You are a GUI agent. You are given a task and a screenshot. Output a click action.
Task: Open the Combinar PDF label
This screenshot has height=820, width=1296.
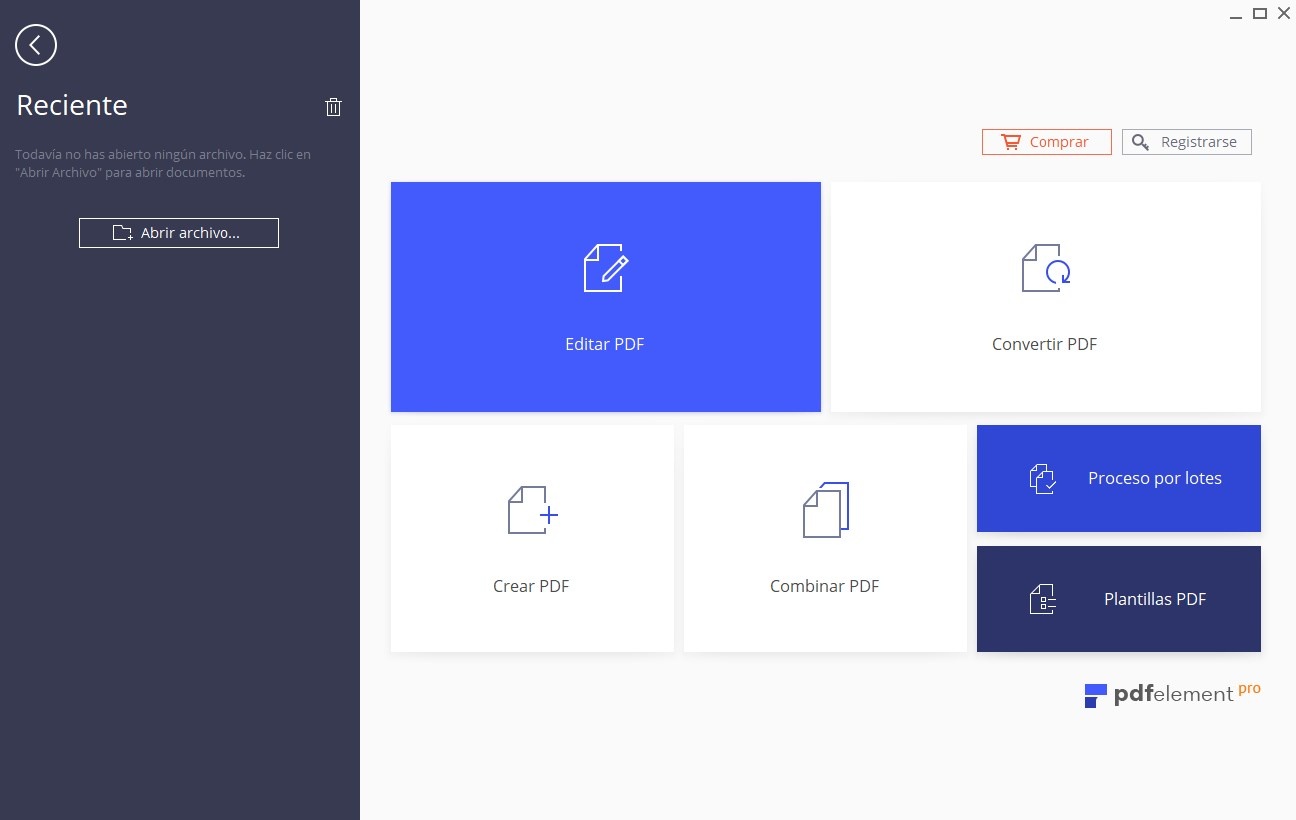[825, 586]
